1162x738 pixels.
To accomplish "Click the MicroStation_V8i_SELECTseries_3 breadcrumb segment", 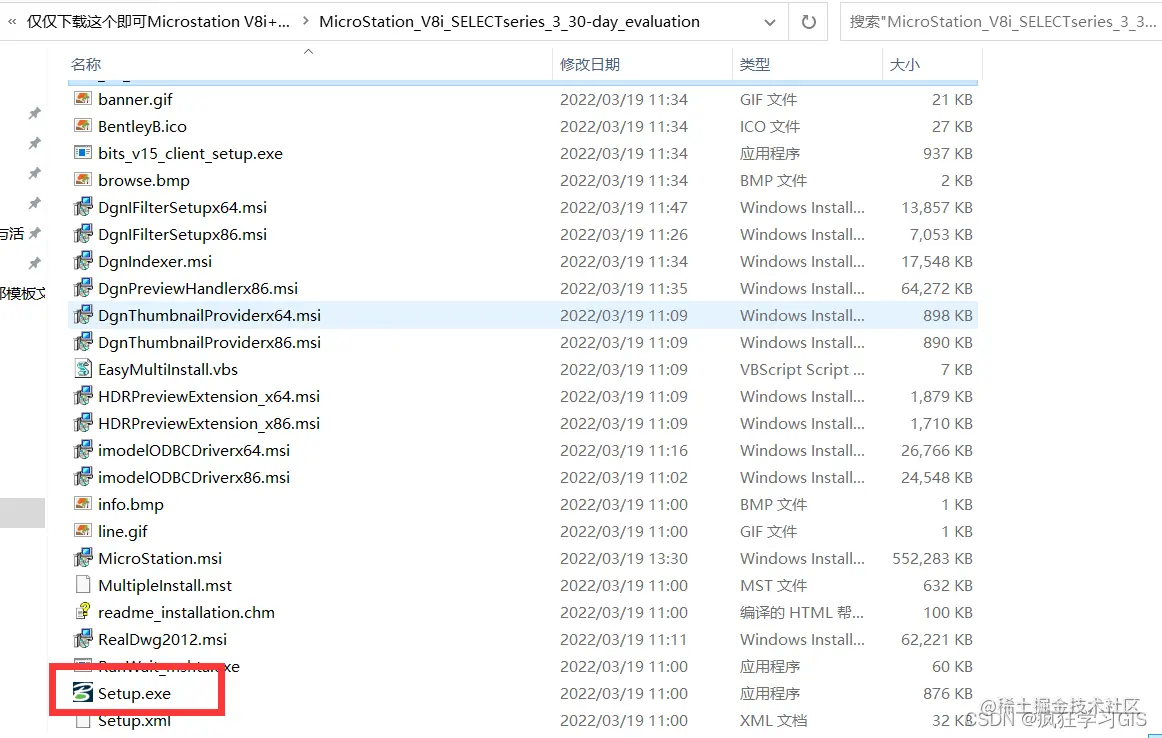I will click(509, 21).
